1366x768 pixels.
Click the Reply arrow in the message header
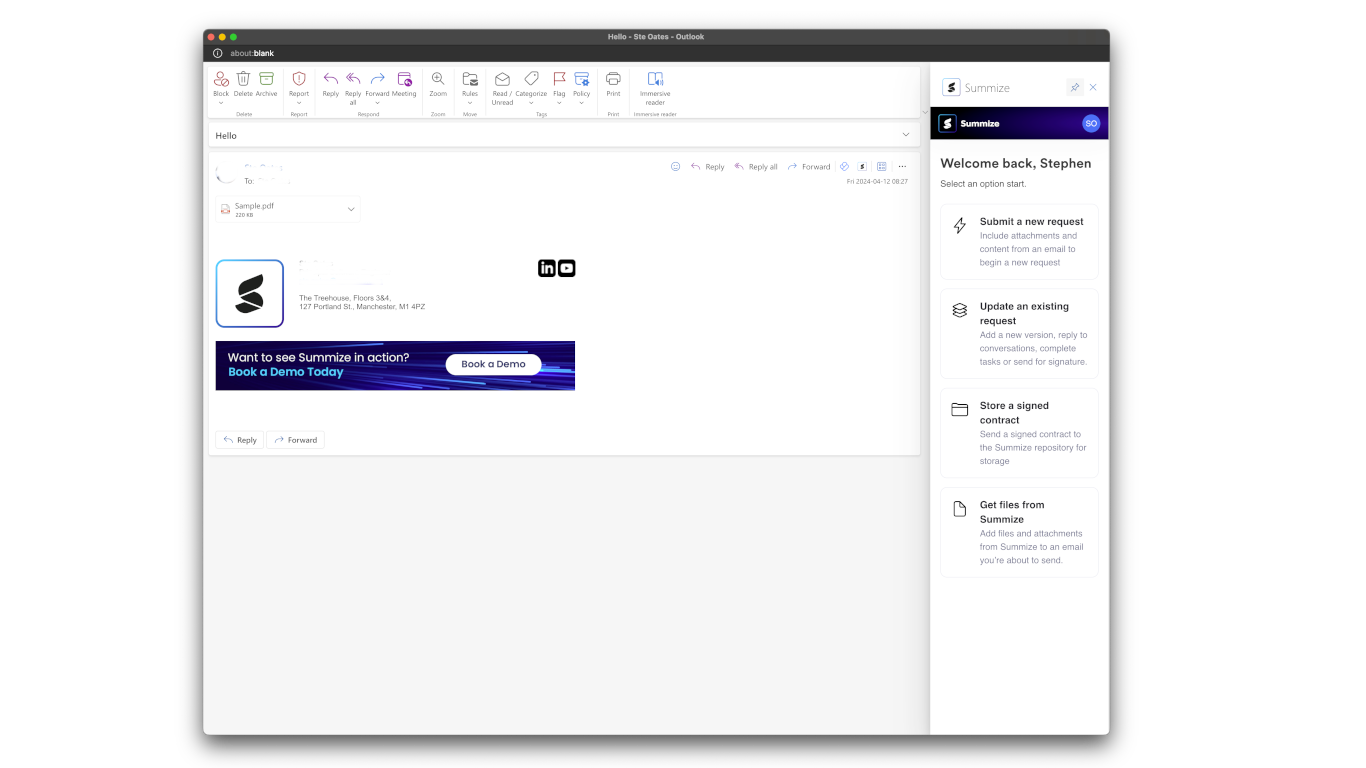(696, 167)
